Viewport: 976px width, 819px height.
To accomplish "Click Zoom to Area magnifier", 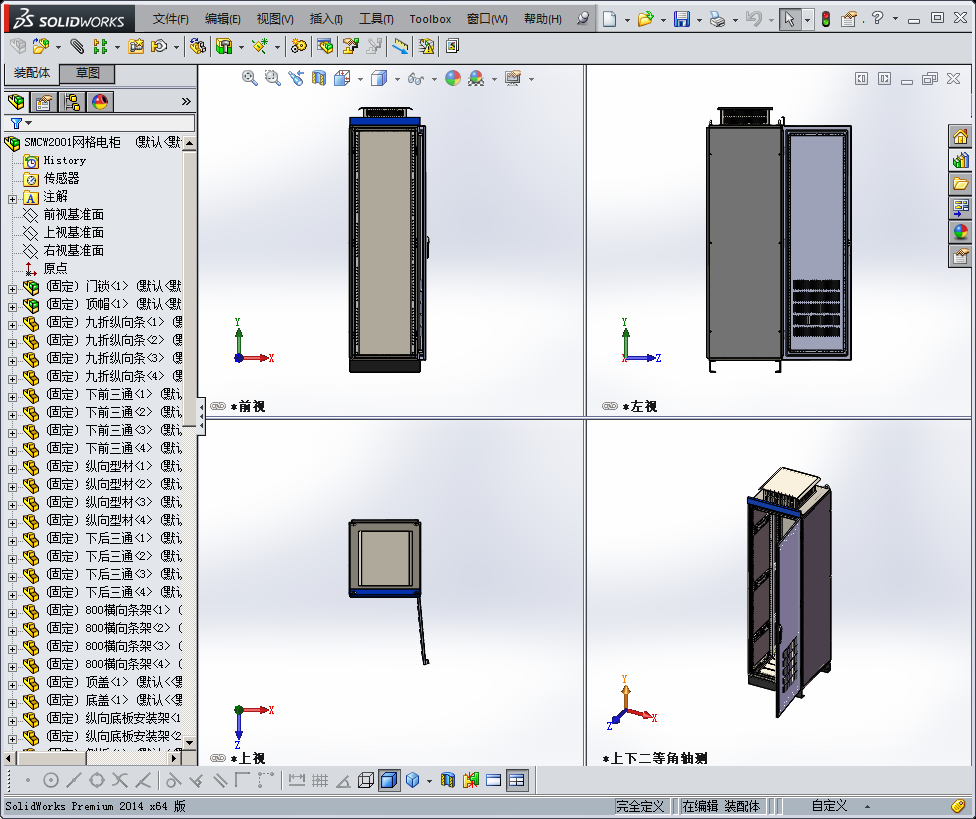I will click(273, 78).
